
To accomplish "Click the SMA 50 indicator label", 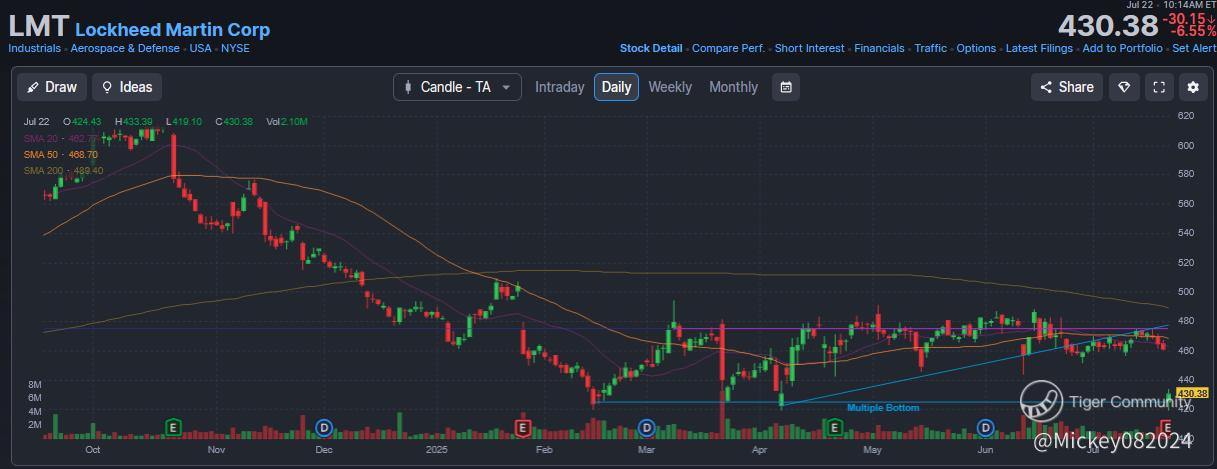I will tap(61, 155).
